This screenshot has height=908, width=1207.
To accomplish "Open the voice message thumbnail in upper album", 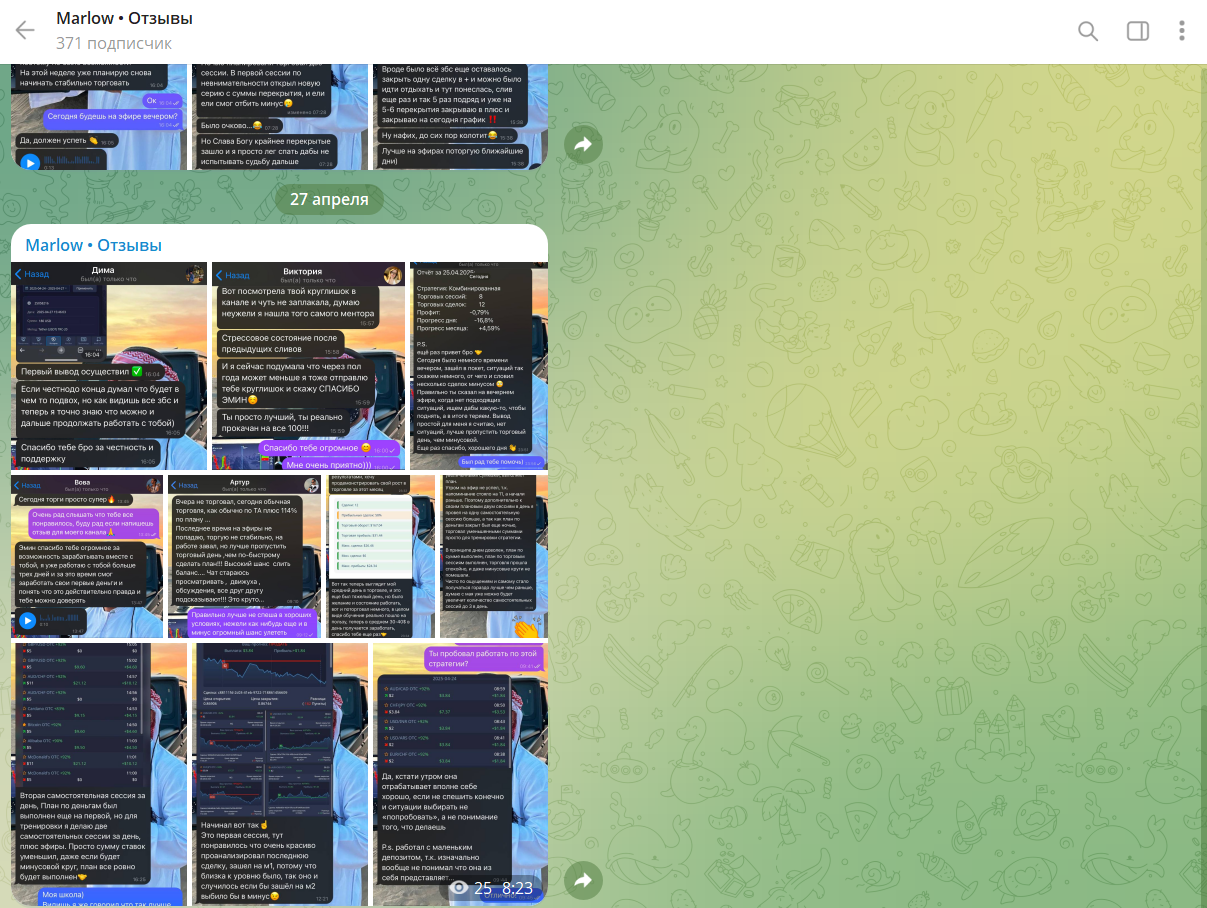I will coord(99,116).
